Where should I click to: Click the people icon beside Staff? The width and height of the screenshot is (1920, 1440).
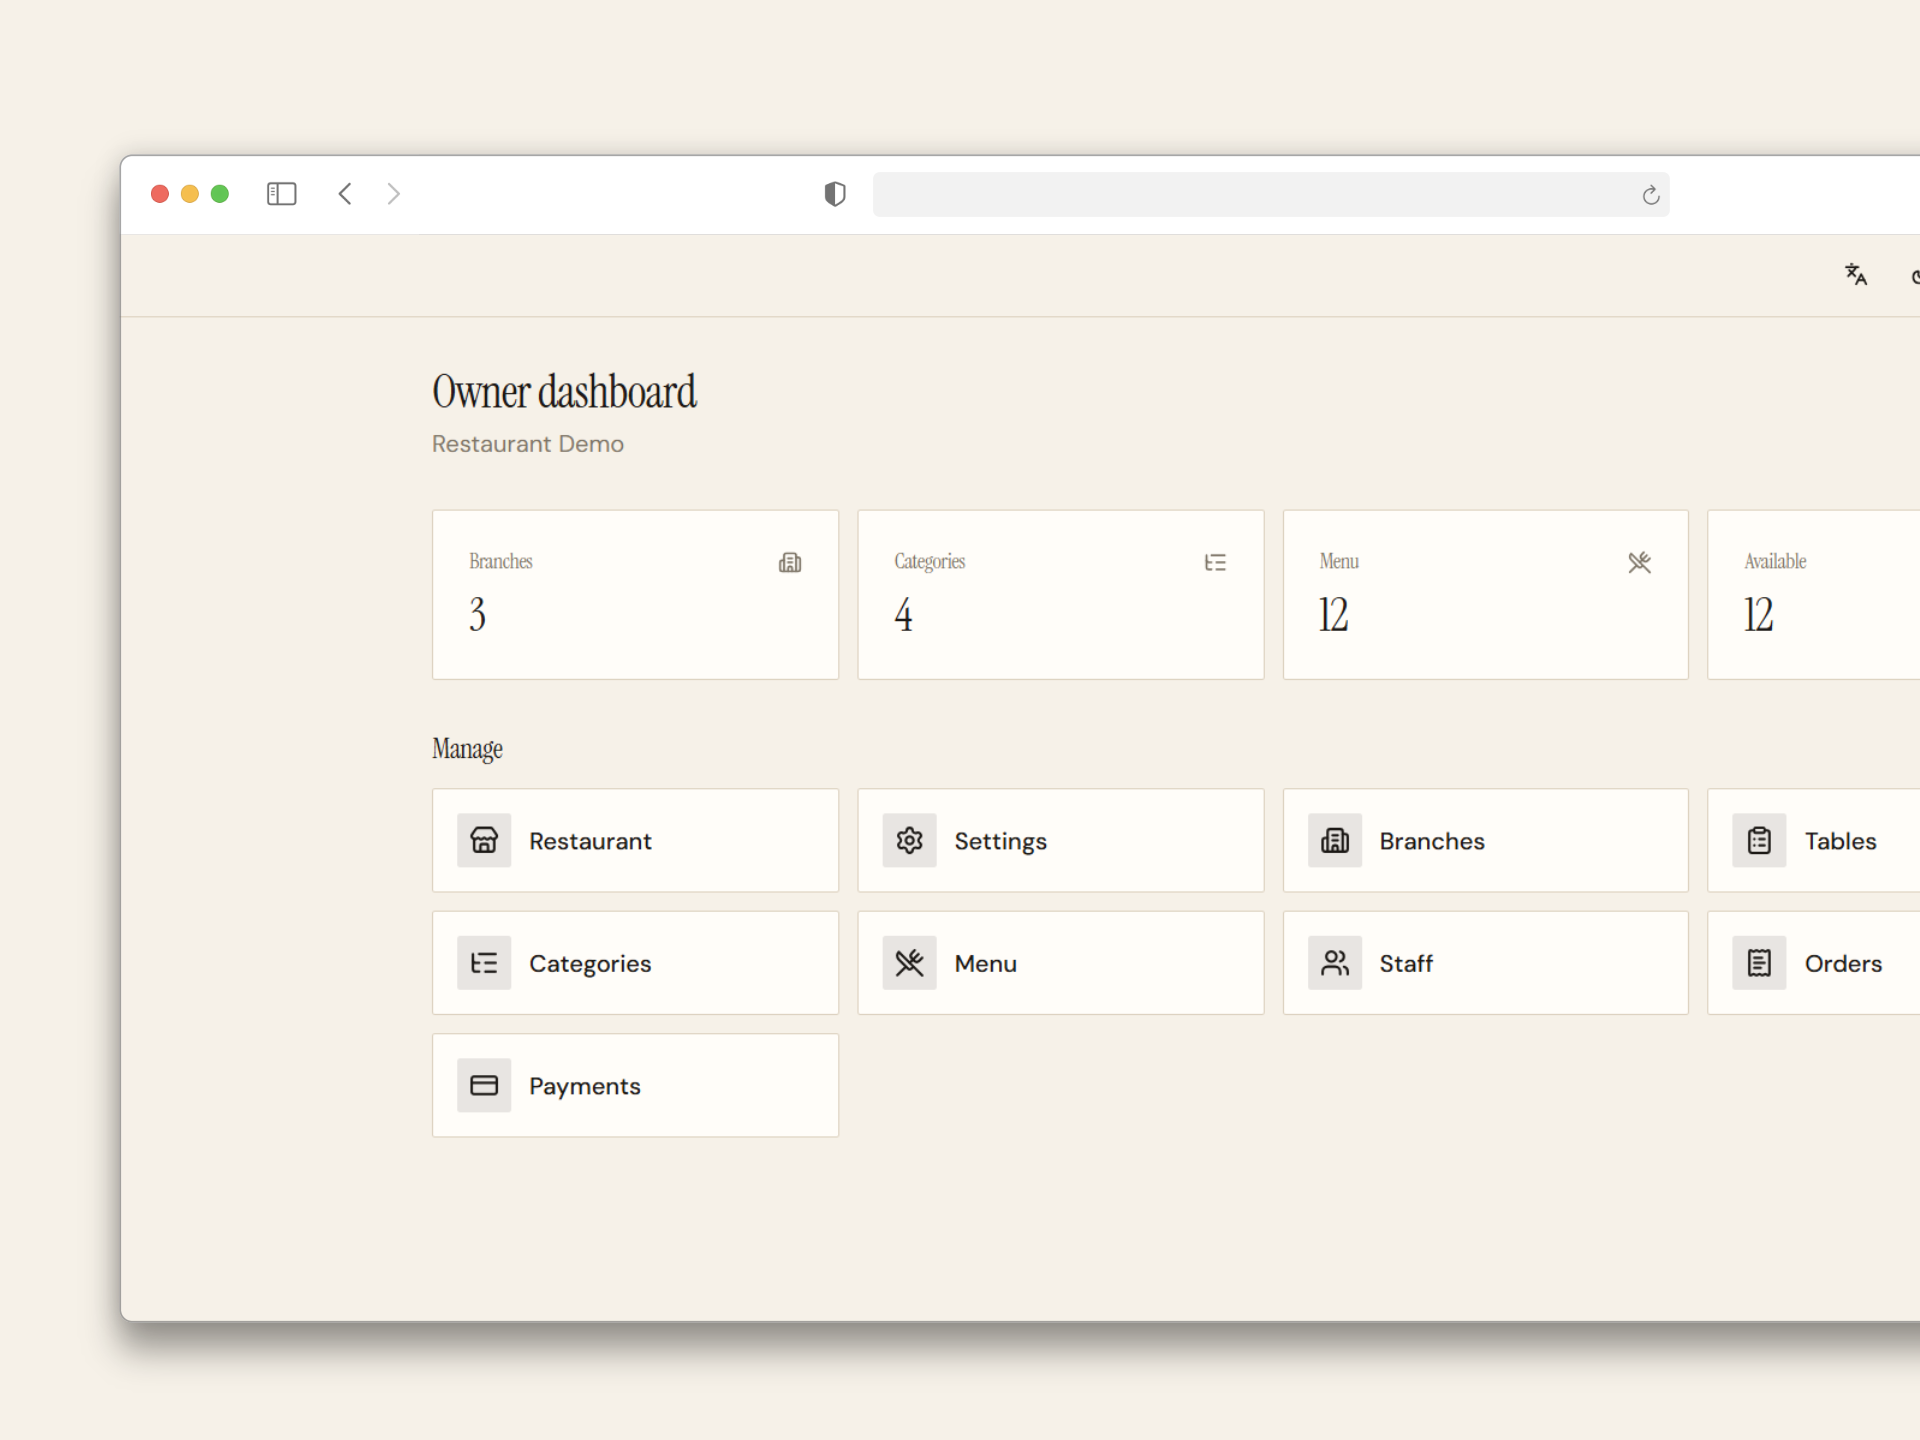pyautogui.click(x=1335, y=963)
